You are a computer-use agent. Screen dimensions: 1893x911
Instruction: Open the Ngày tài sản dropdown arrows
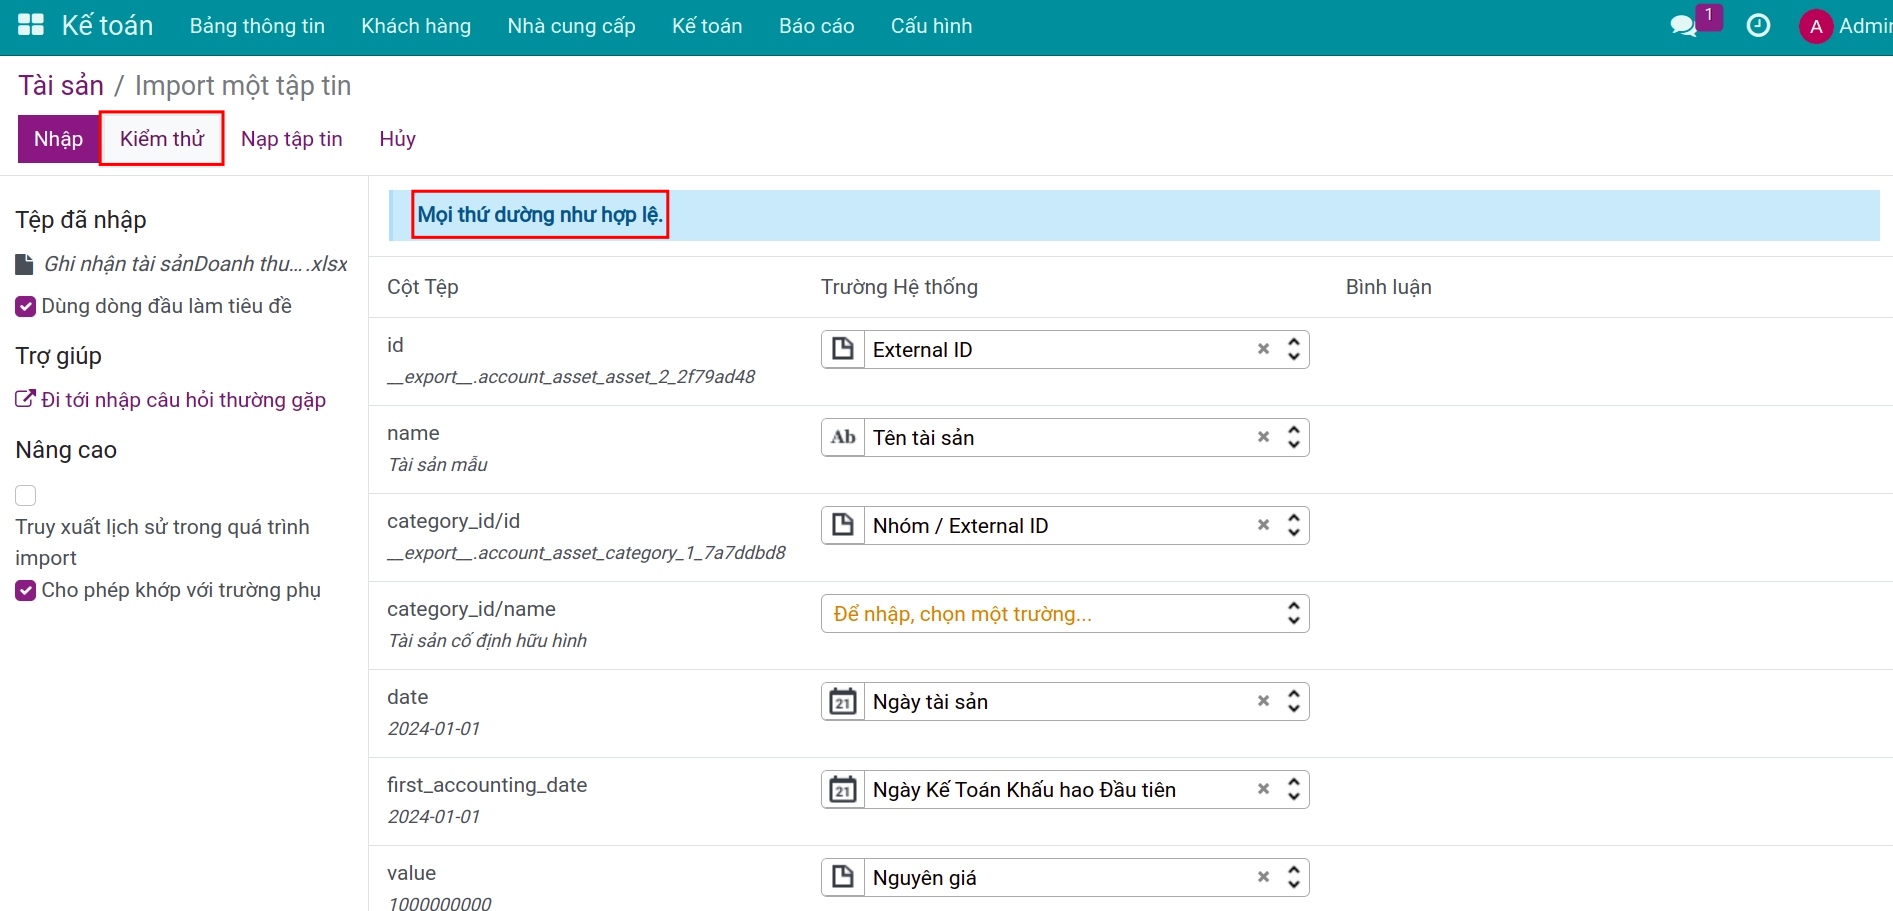pos(1294,701)
